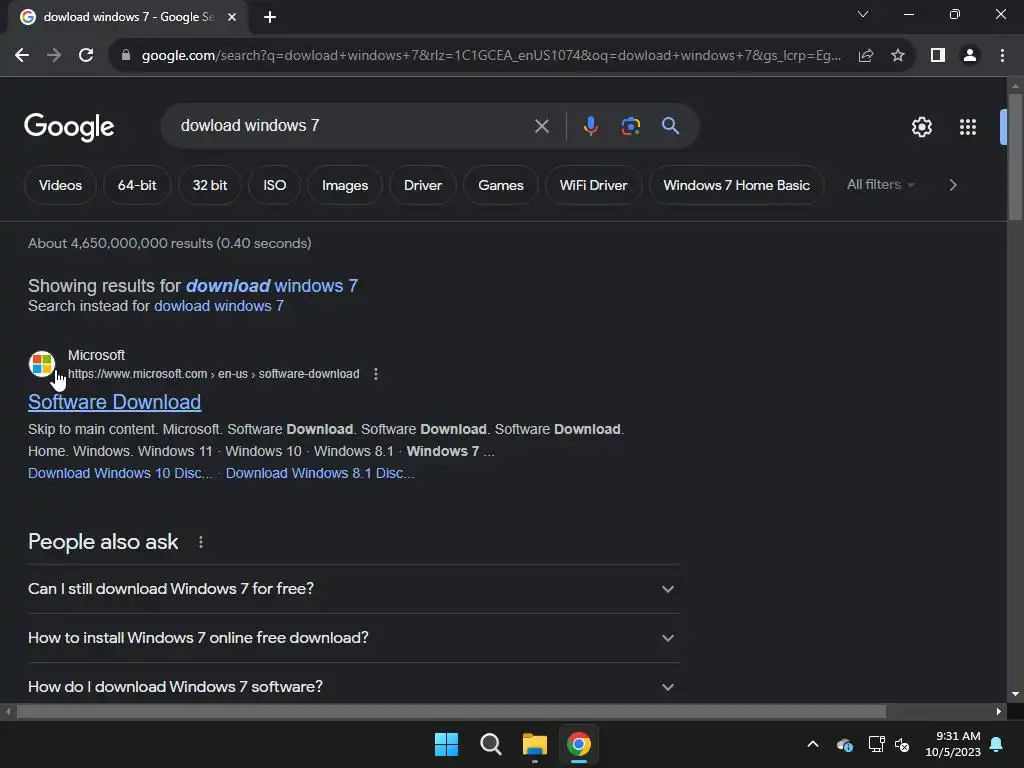Select the 64-bit filter chip

[x=137, y=185]
